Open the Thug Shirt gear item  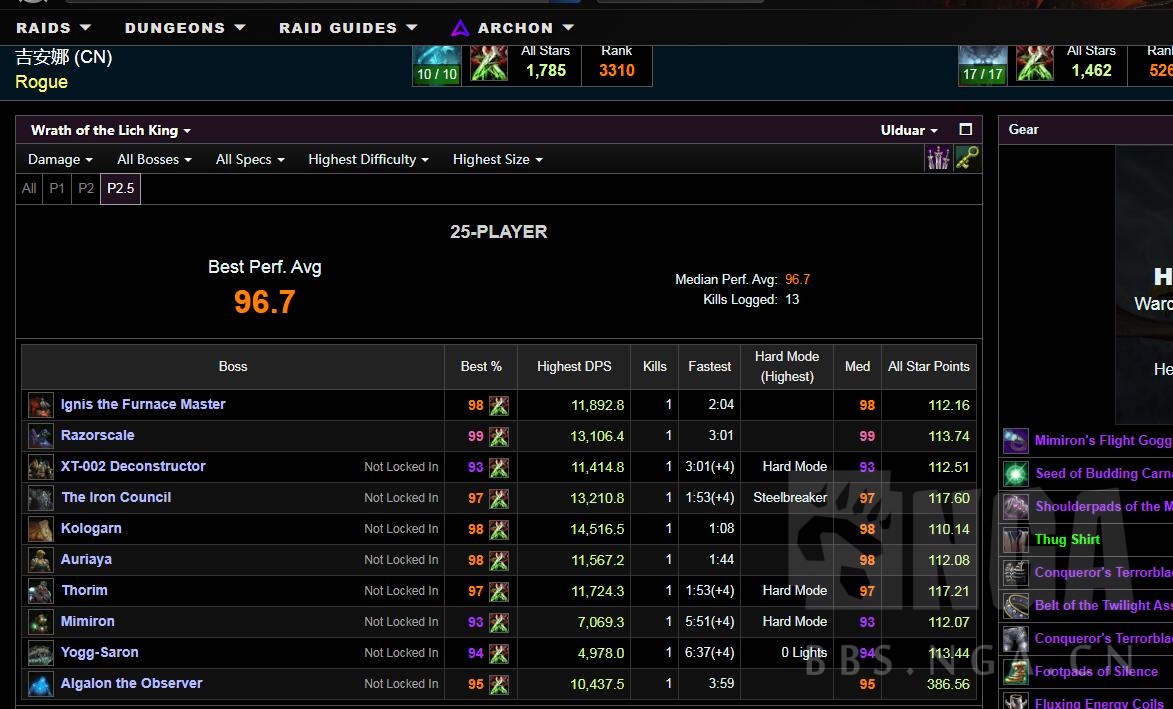click(1067, 539)
